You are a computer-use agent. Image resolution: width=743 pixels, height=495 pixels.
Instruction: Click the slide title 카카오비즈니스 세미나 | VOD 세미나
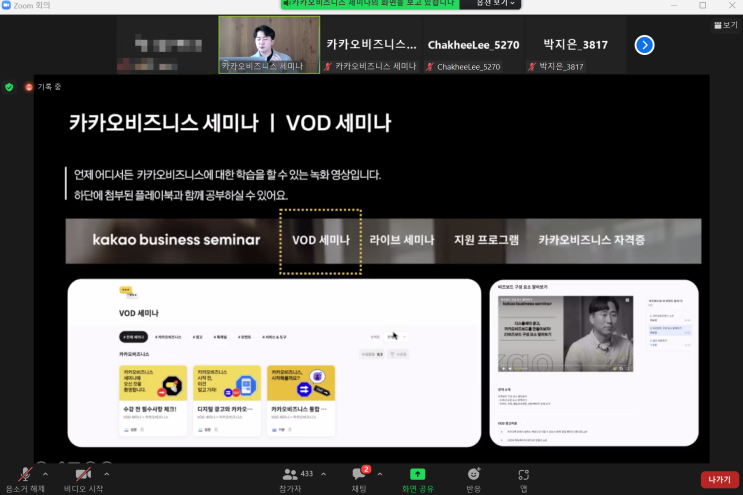(x=230, y=123)
